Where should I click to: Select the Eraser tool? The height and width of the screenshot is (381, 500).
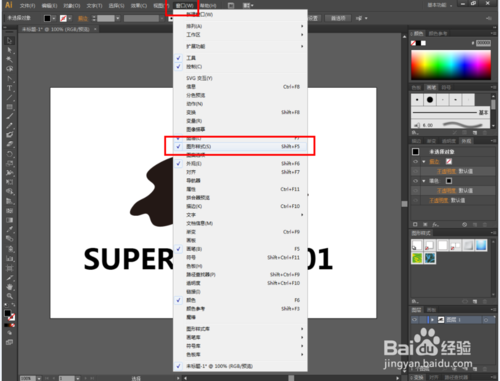[x=9, y=144]
